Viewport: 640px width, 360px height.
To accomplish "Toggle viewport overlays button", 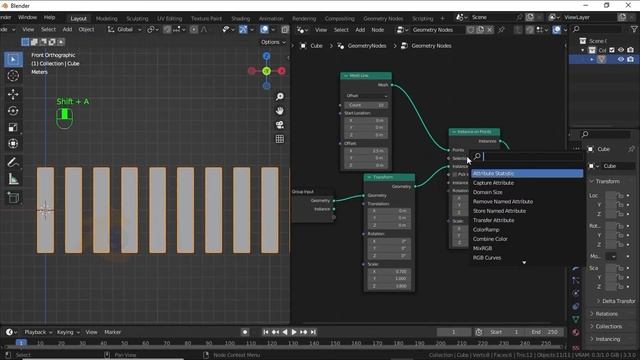I will (264, 29).
